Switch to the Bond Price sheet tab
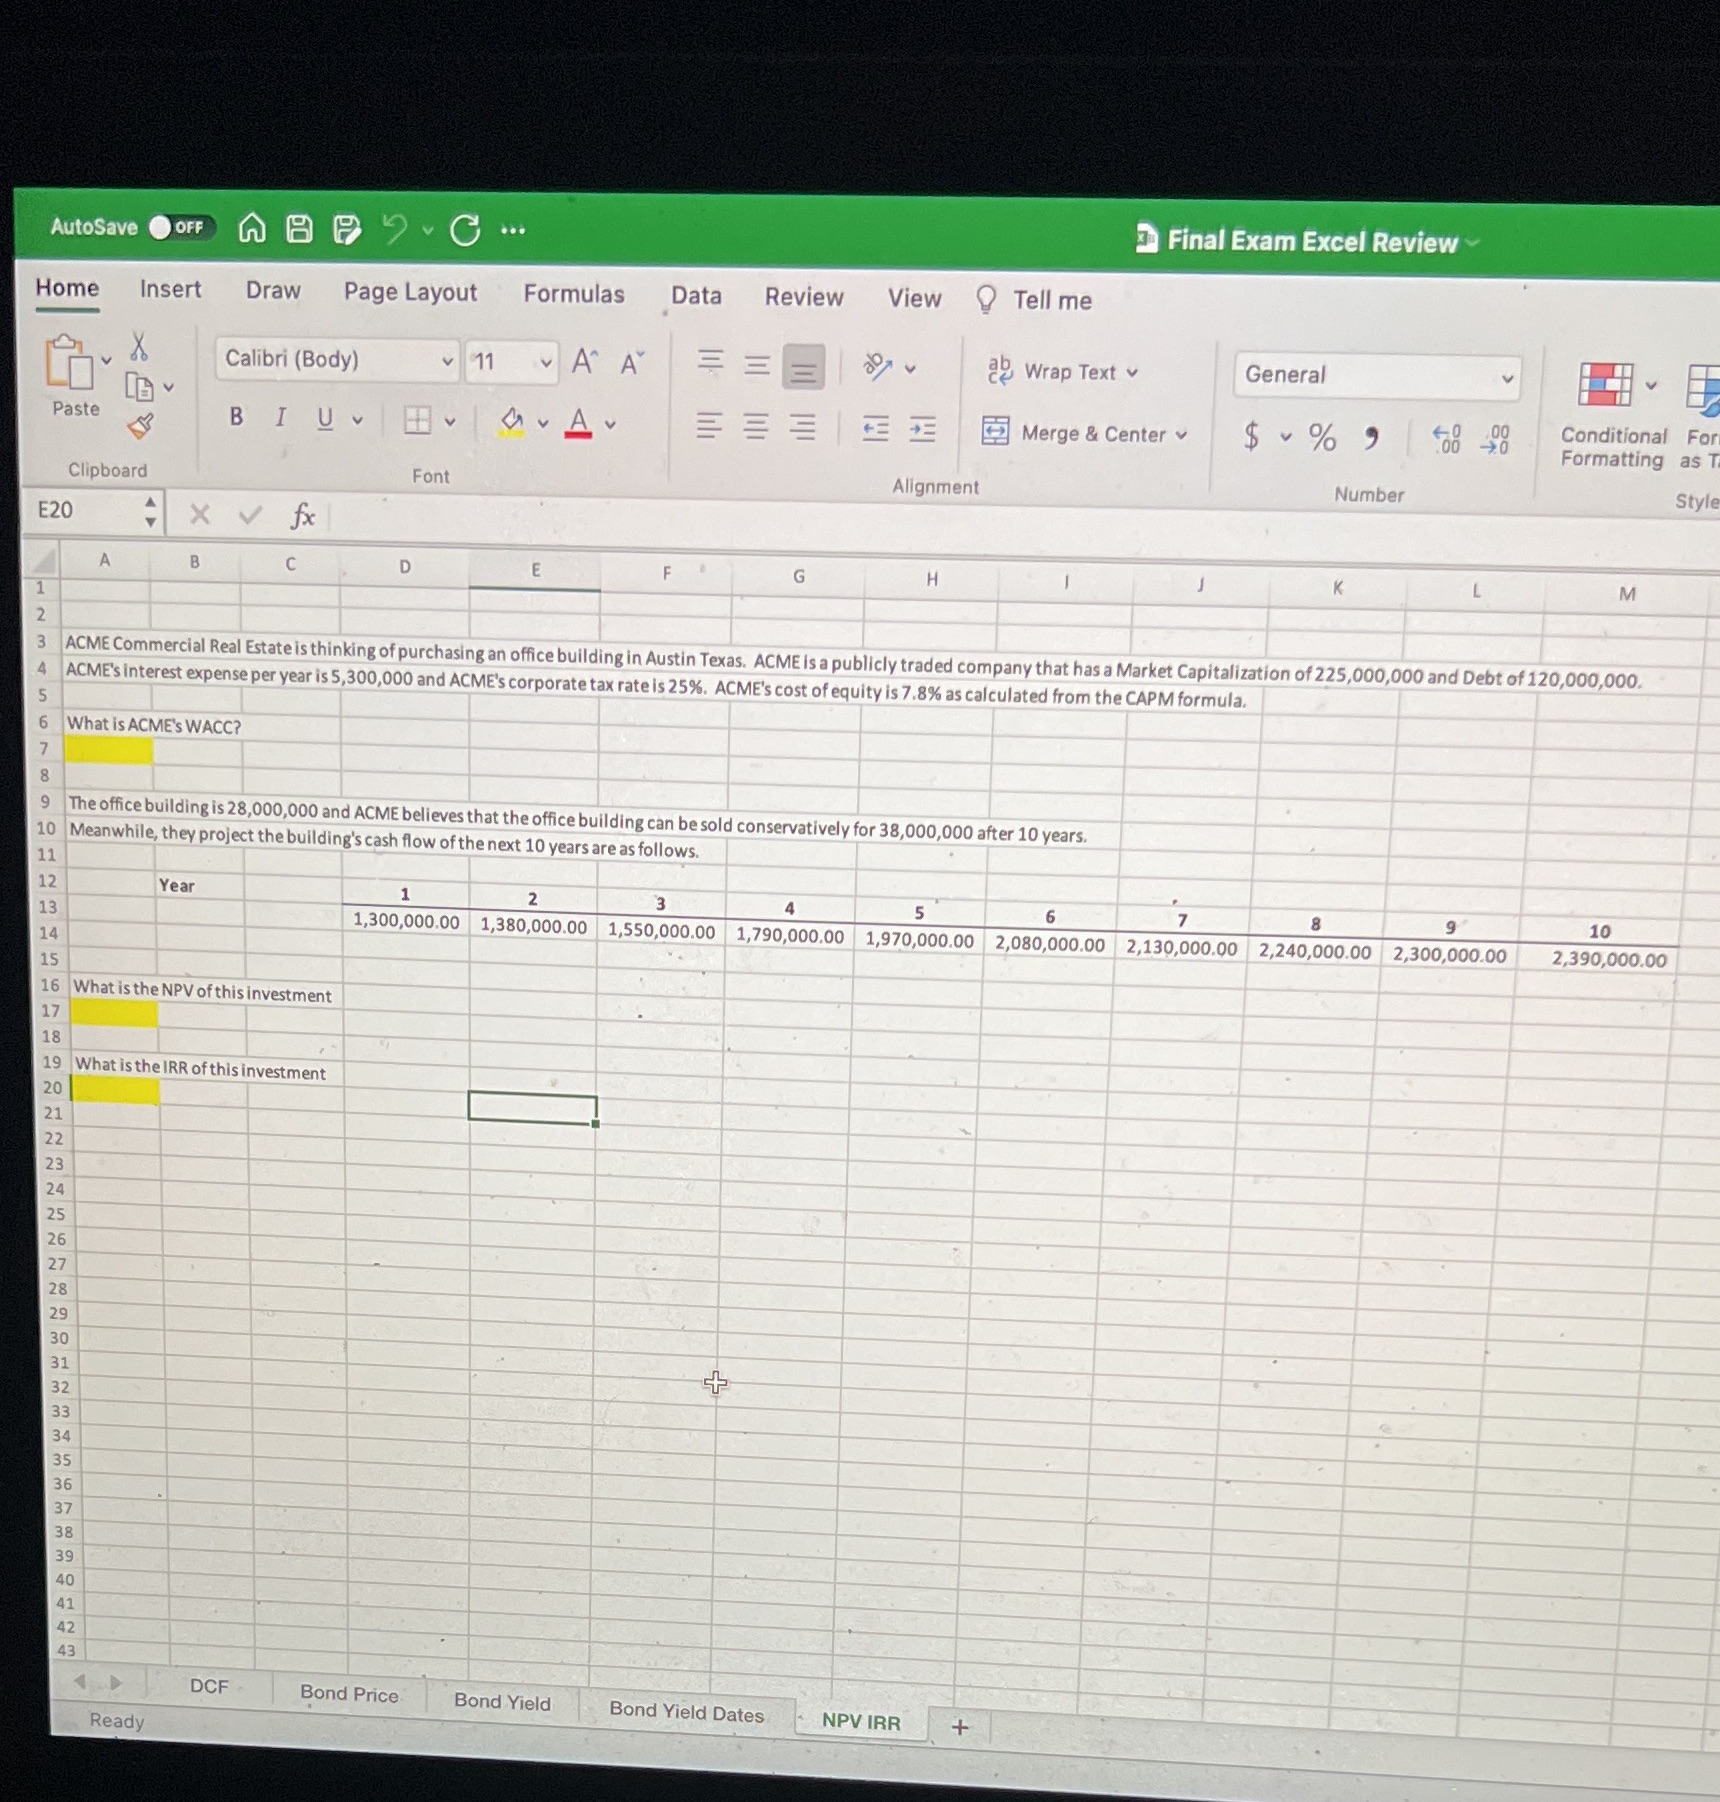Viewport: 1720px width, 1802px height. (349, 1693)
